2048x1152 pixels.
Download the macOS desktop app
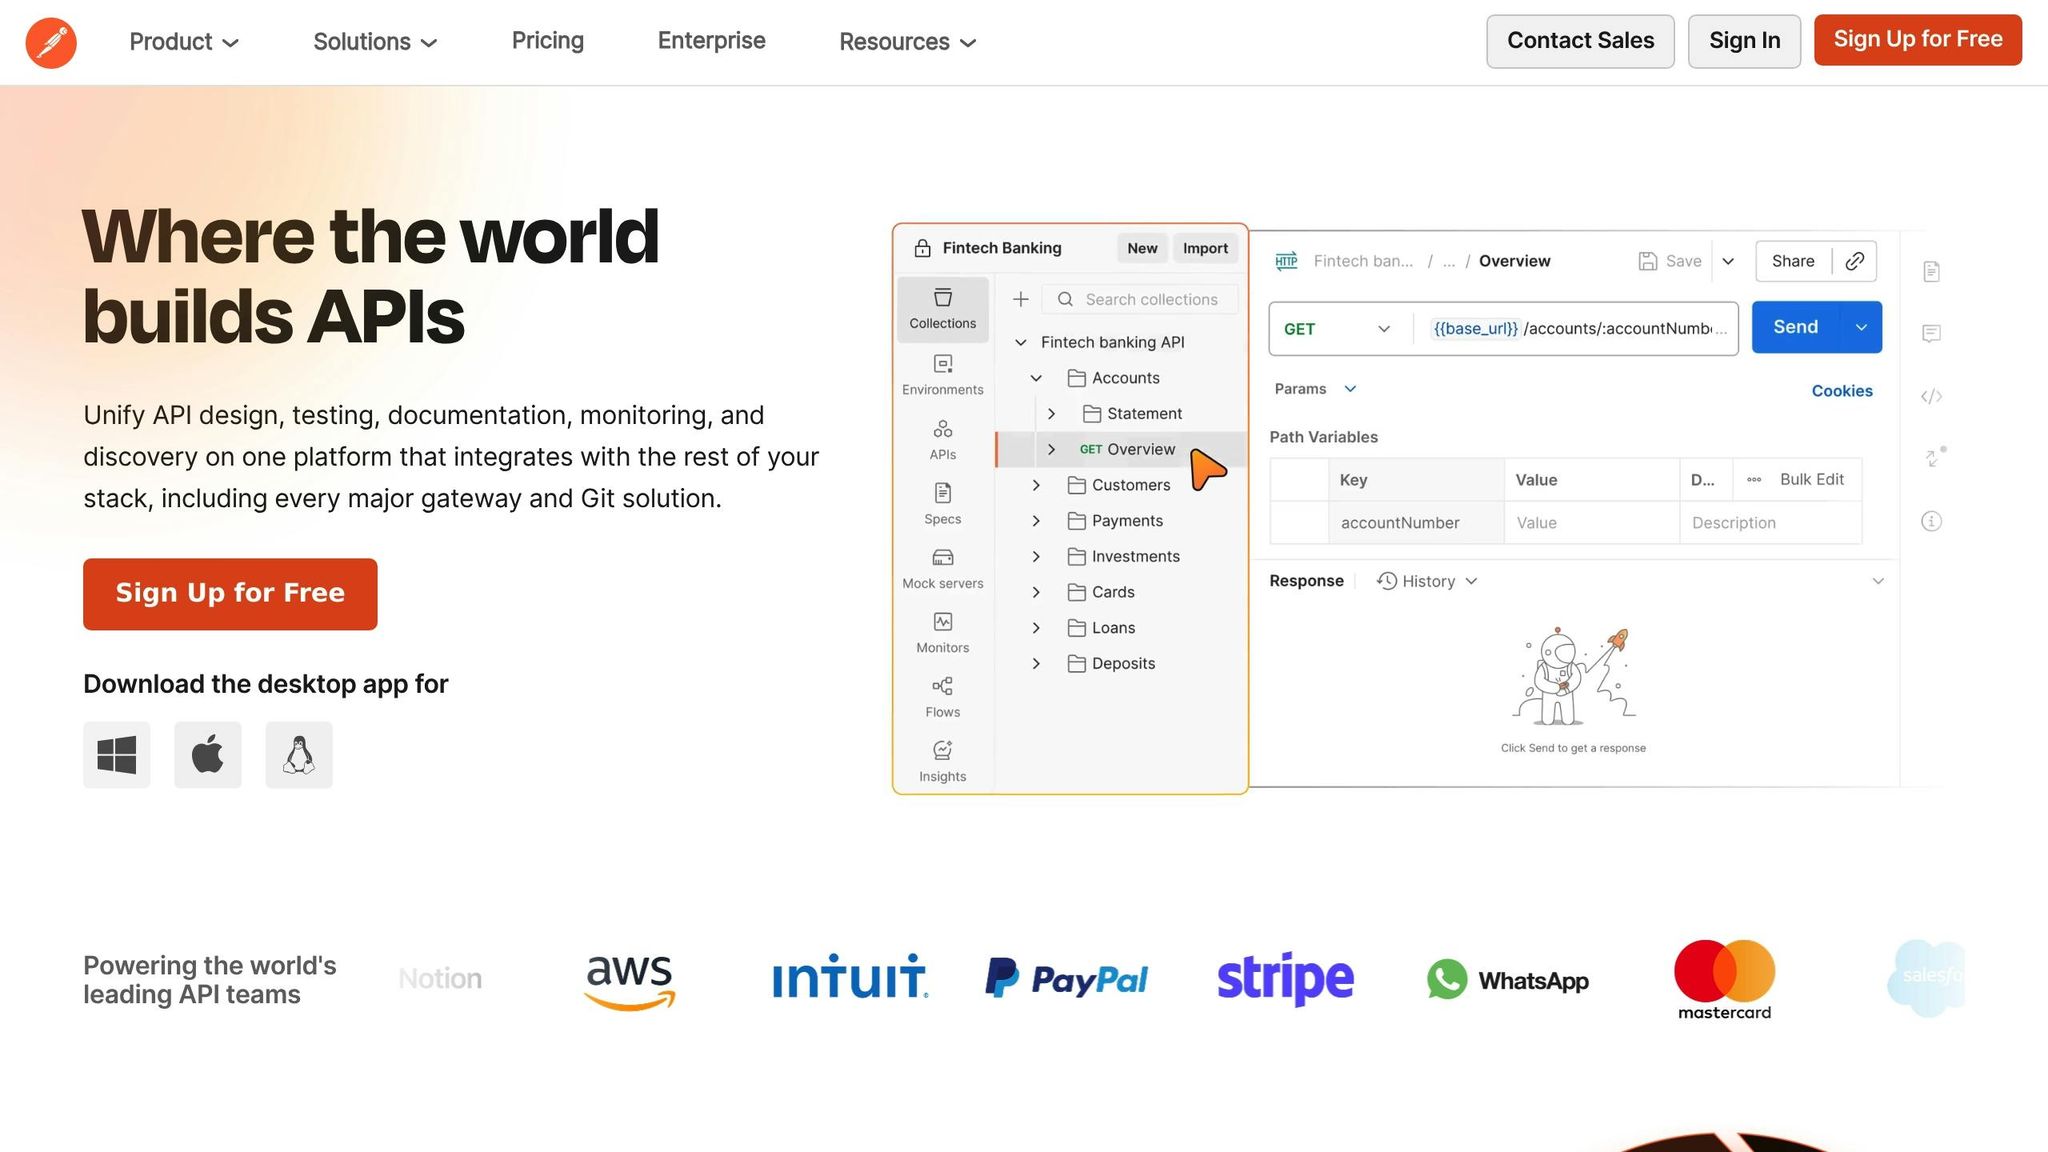(x=208, y=755)
